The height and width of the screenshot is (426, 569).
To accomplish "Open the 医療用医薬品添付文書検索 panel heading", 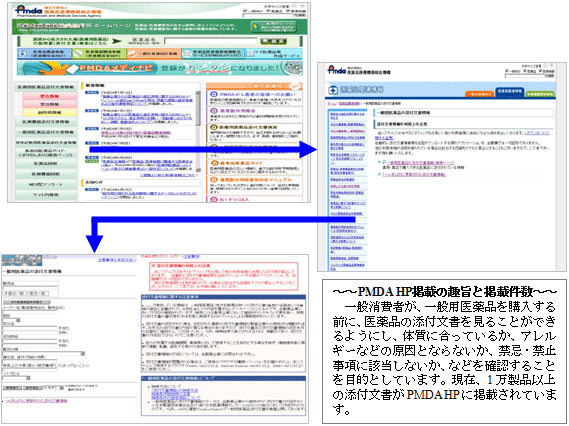I will pyautogui.click(x=248, y=127).
